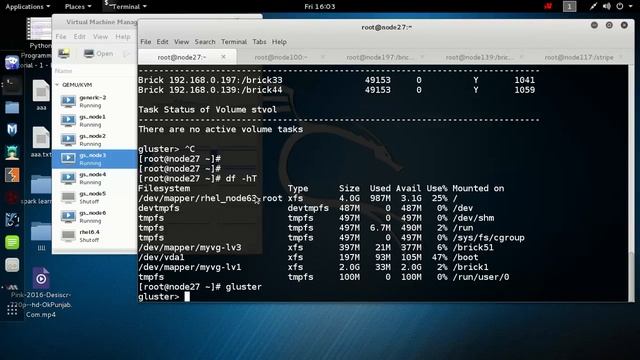Screen dimensions: 640x360
Task: Open the first dock icon with mask
Action: [12, 62]
